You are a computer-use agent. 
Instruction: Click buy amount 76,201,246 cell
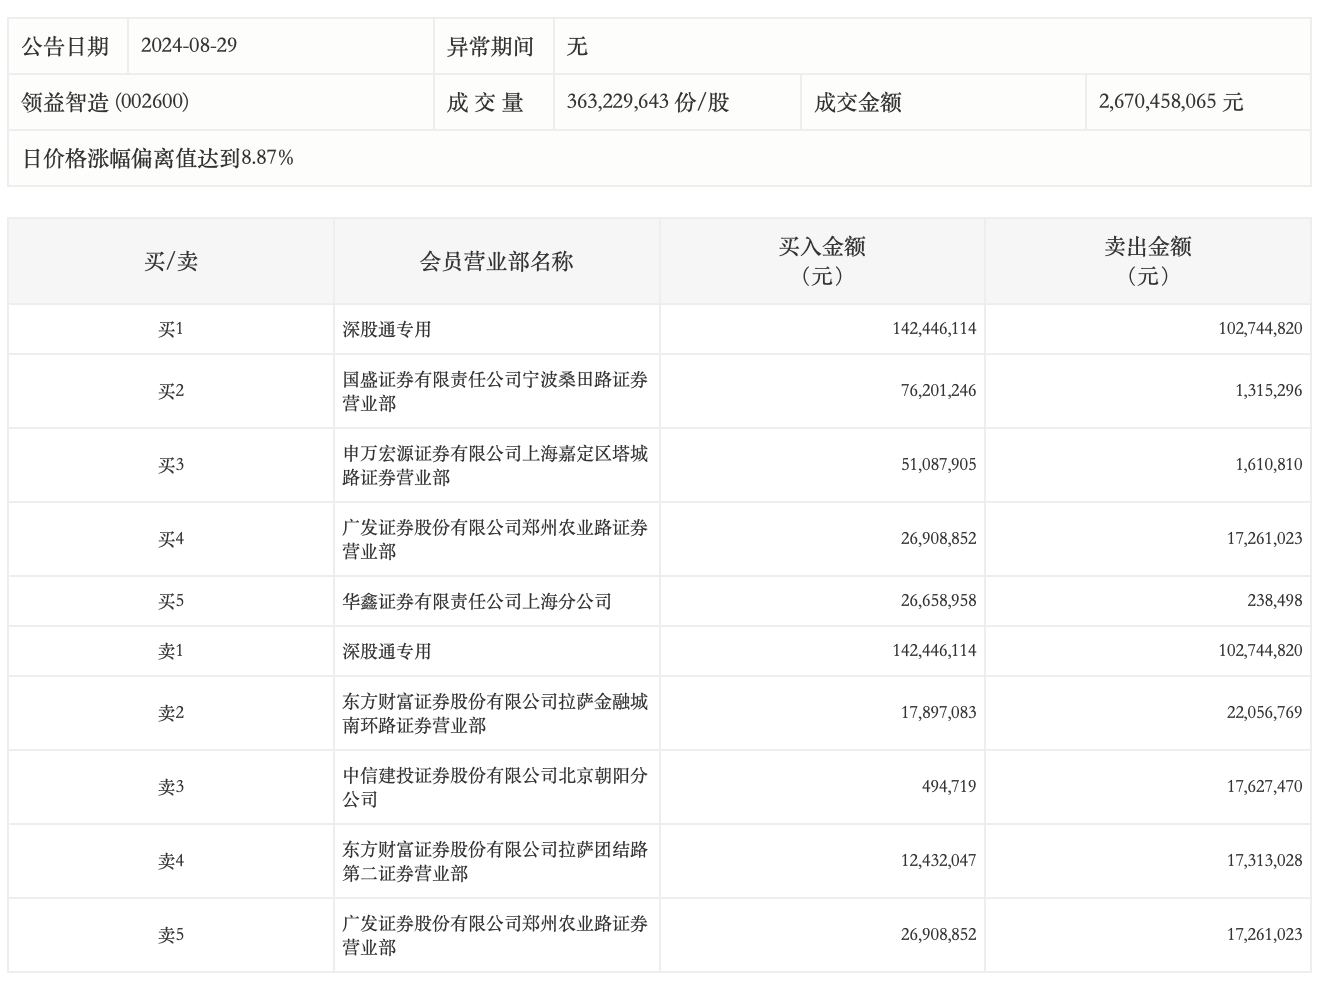point(938,391)
